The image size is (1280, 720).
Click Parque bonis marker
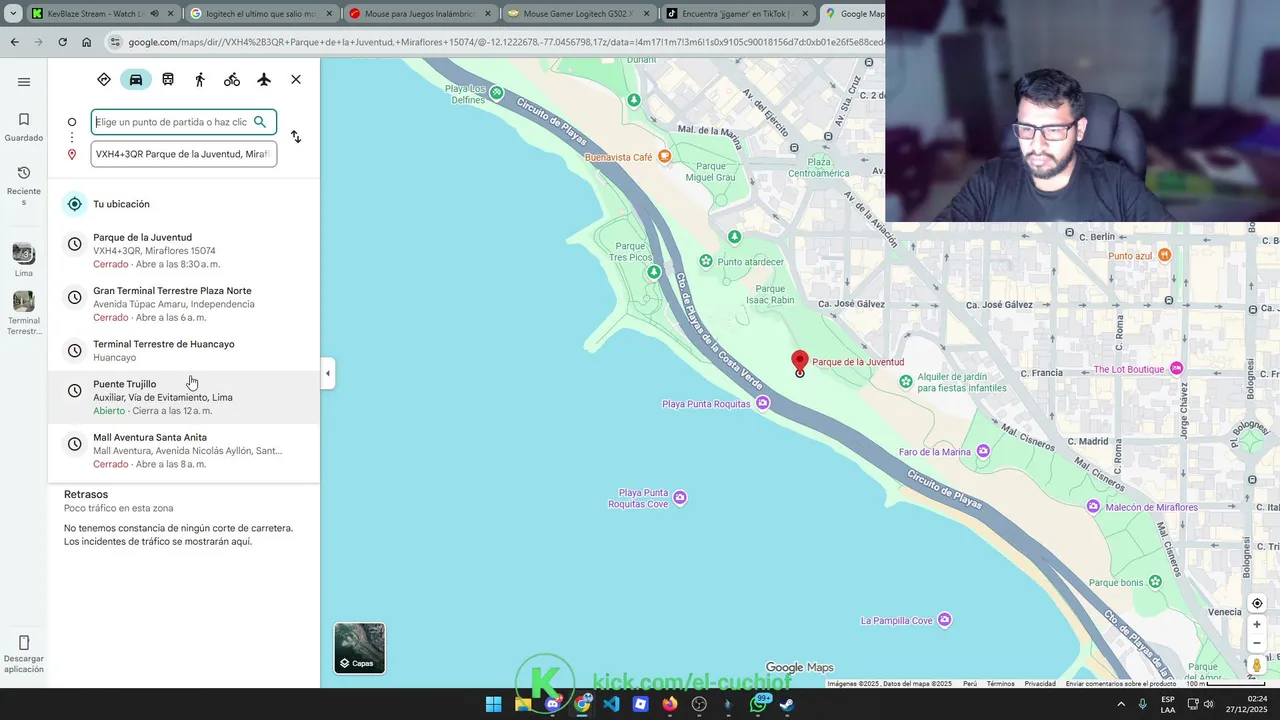1155,582
